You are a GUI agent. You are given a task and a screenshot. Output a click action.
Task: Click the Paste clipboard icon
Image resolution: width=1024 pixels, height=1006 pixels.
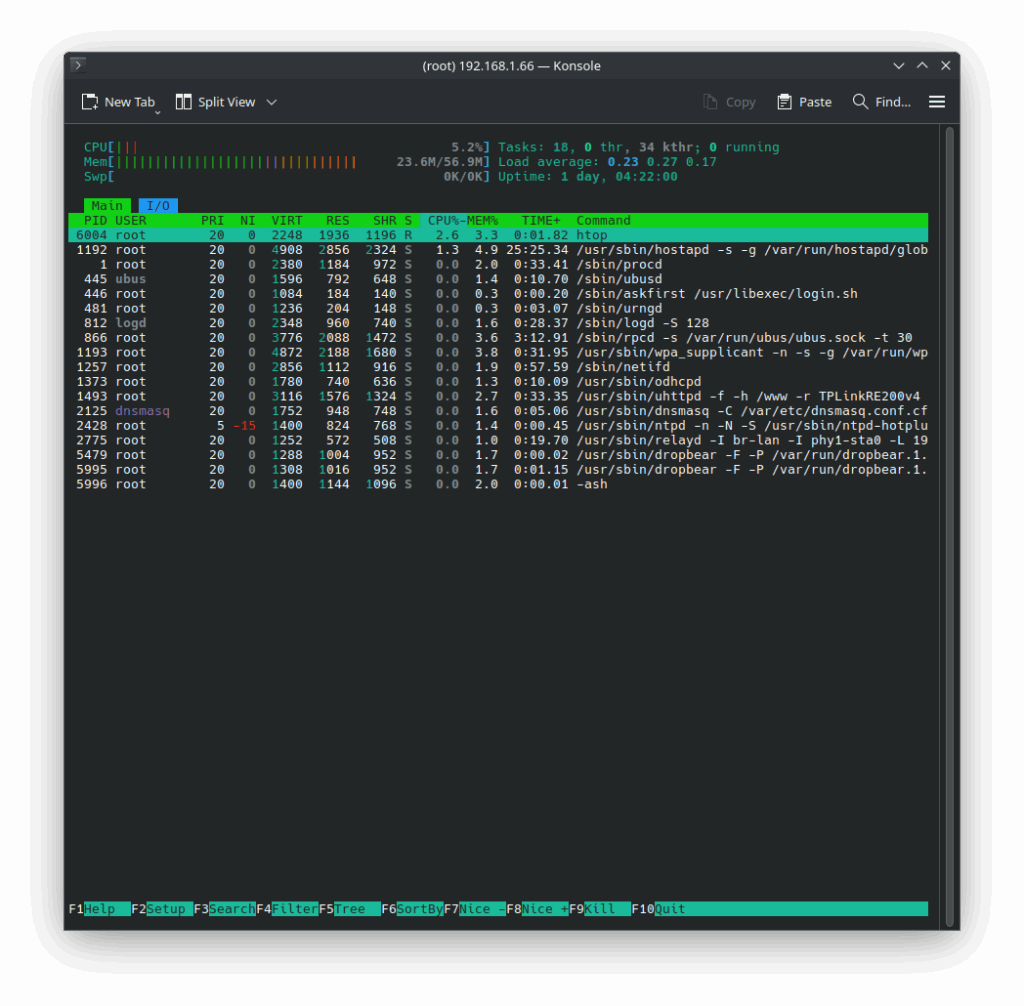pyautogui.click(x=785, y=102)
